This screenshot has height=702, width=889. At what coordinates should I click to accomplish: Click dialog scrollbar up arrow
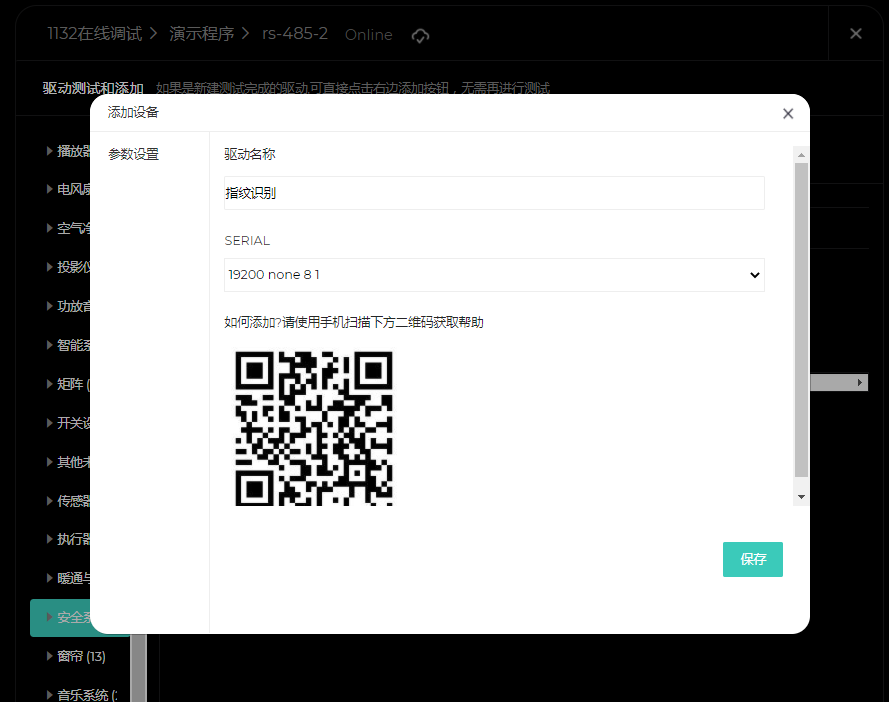point(801,155)
